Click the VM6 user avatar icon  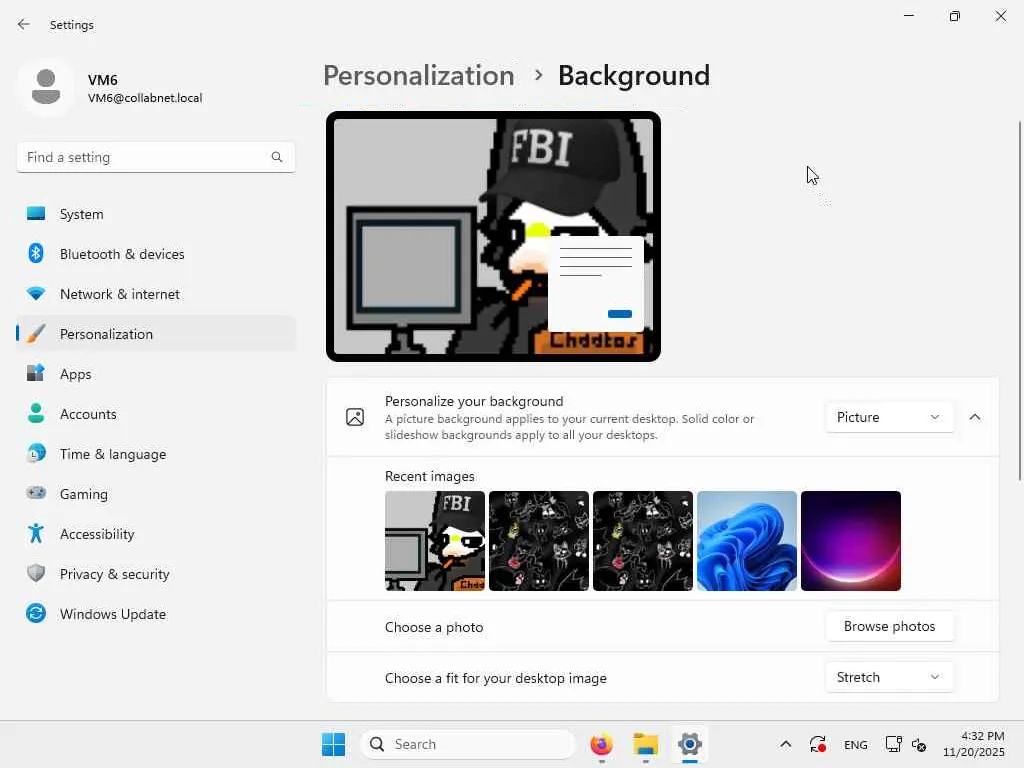point(46,88)
